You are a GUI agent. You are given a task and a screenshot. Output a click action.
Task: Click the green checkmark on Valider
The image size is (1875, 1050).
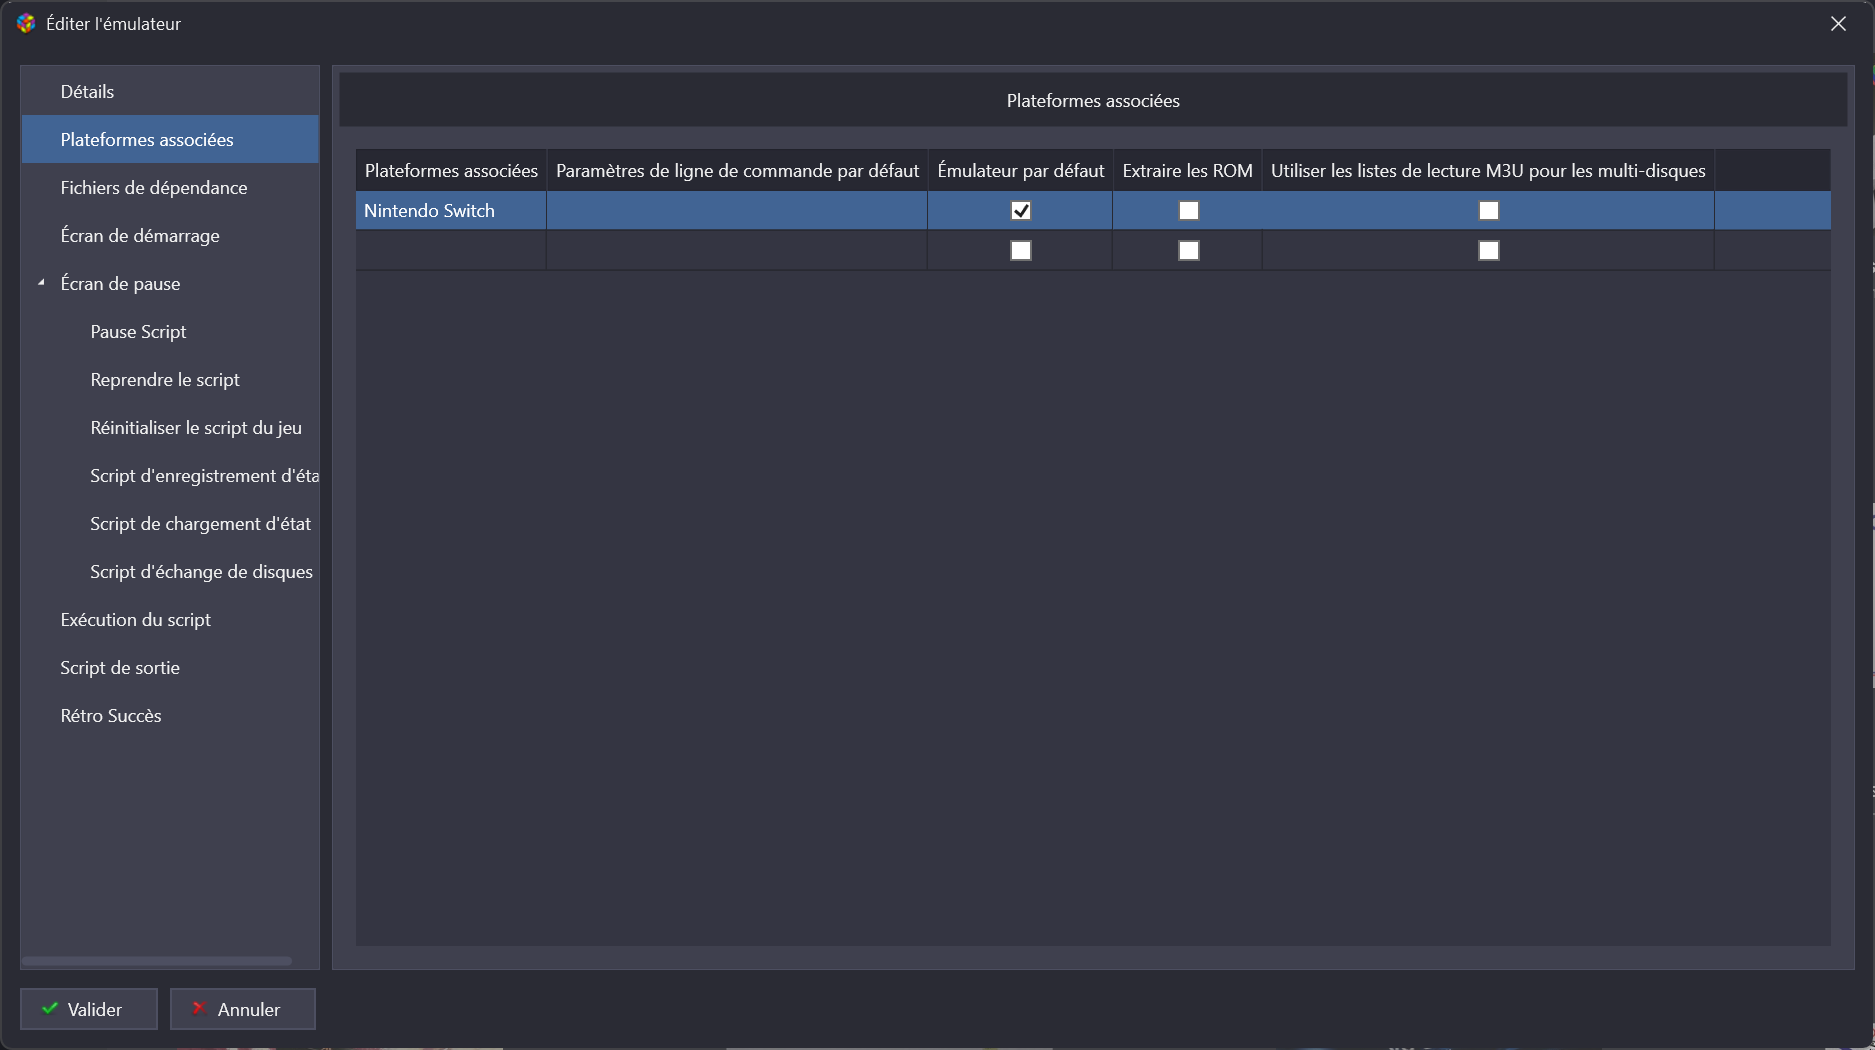coord(50,1008)
